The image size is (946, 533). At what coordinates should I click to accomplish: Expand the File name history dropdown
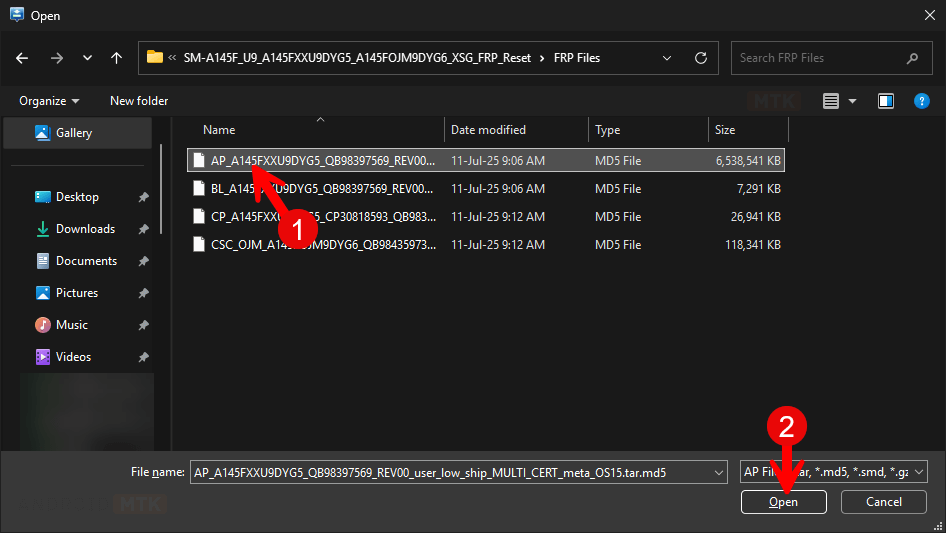[717, 472]
